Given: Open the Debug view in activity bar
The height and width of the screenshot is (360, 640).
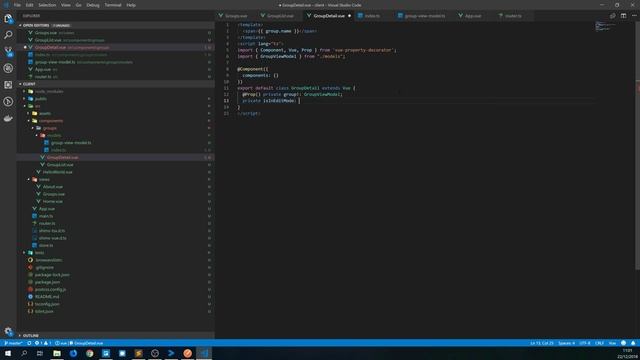Looking at the screenshot, I should click(8, 68).
